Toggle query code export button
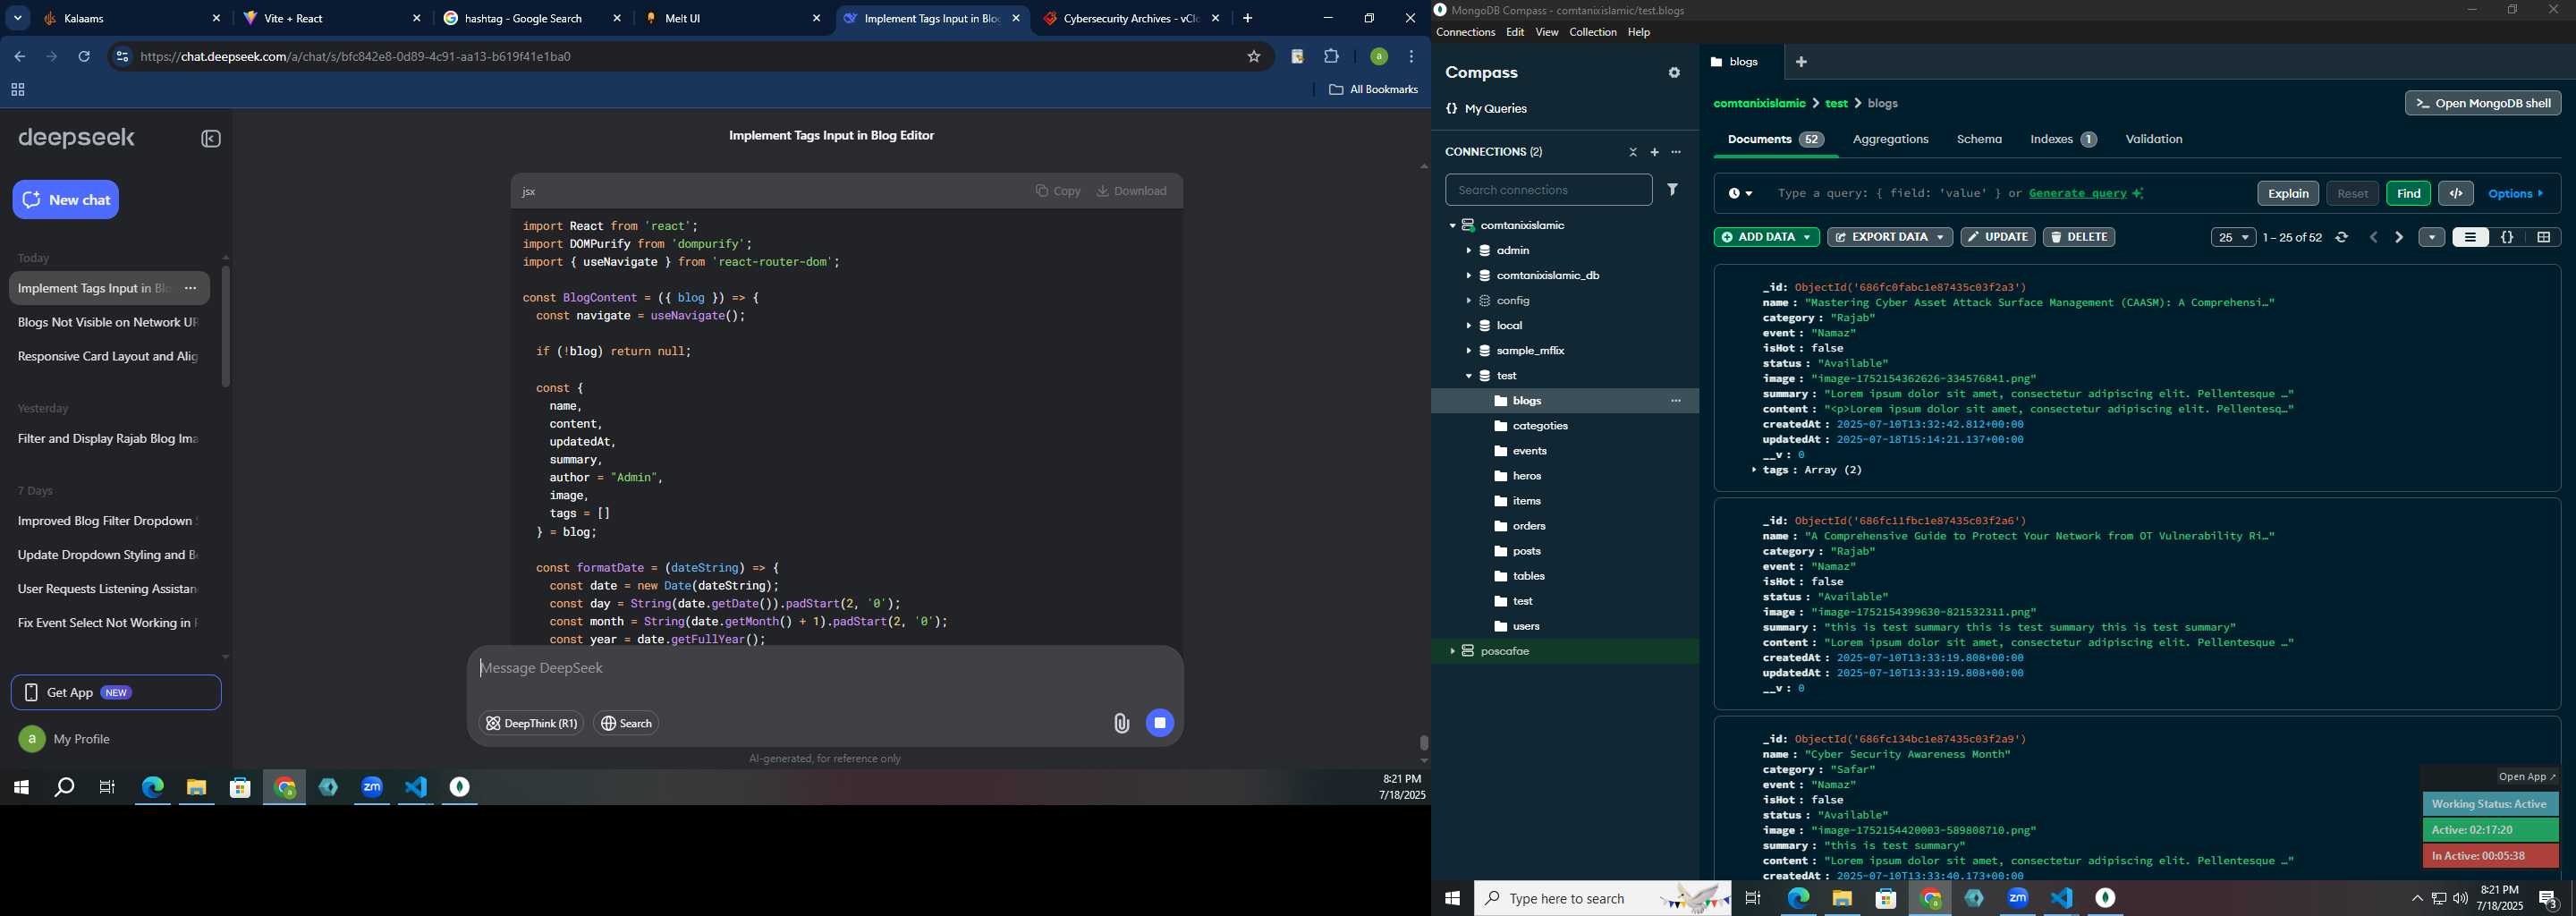 pos(2456,193)
